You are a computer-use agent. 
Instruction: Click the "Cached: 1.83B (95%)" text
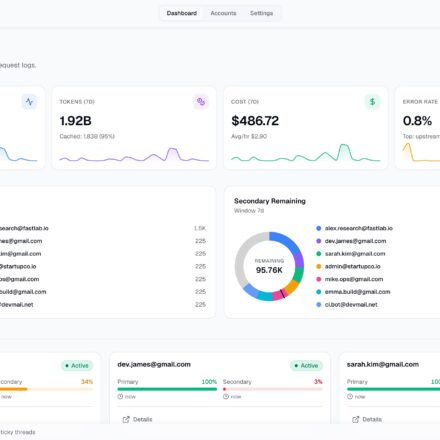coord(87,136)
